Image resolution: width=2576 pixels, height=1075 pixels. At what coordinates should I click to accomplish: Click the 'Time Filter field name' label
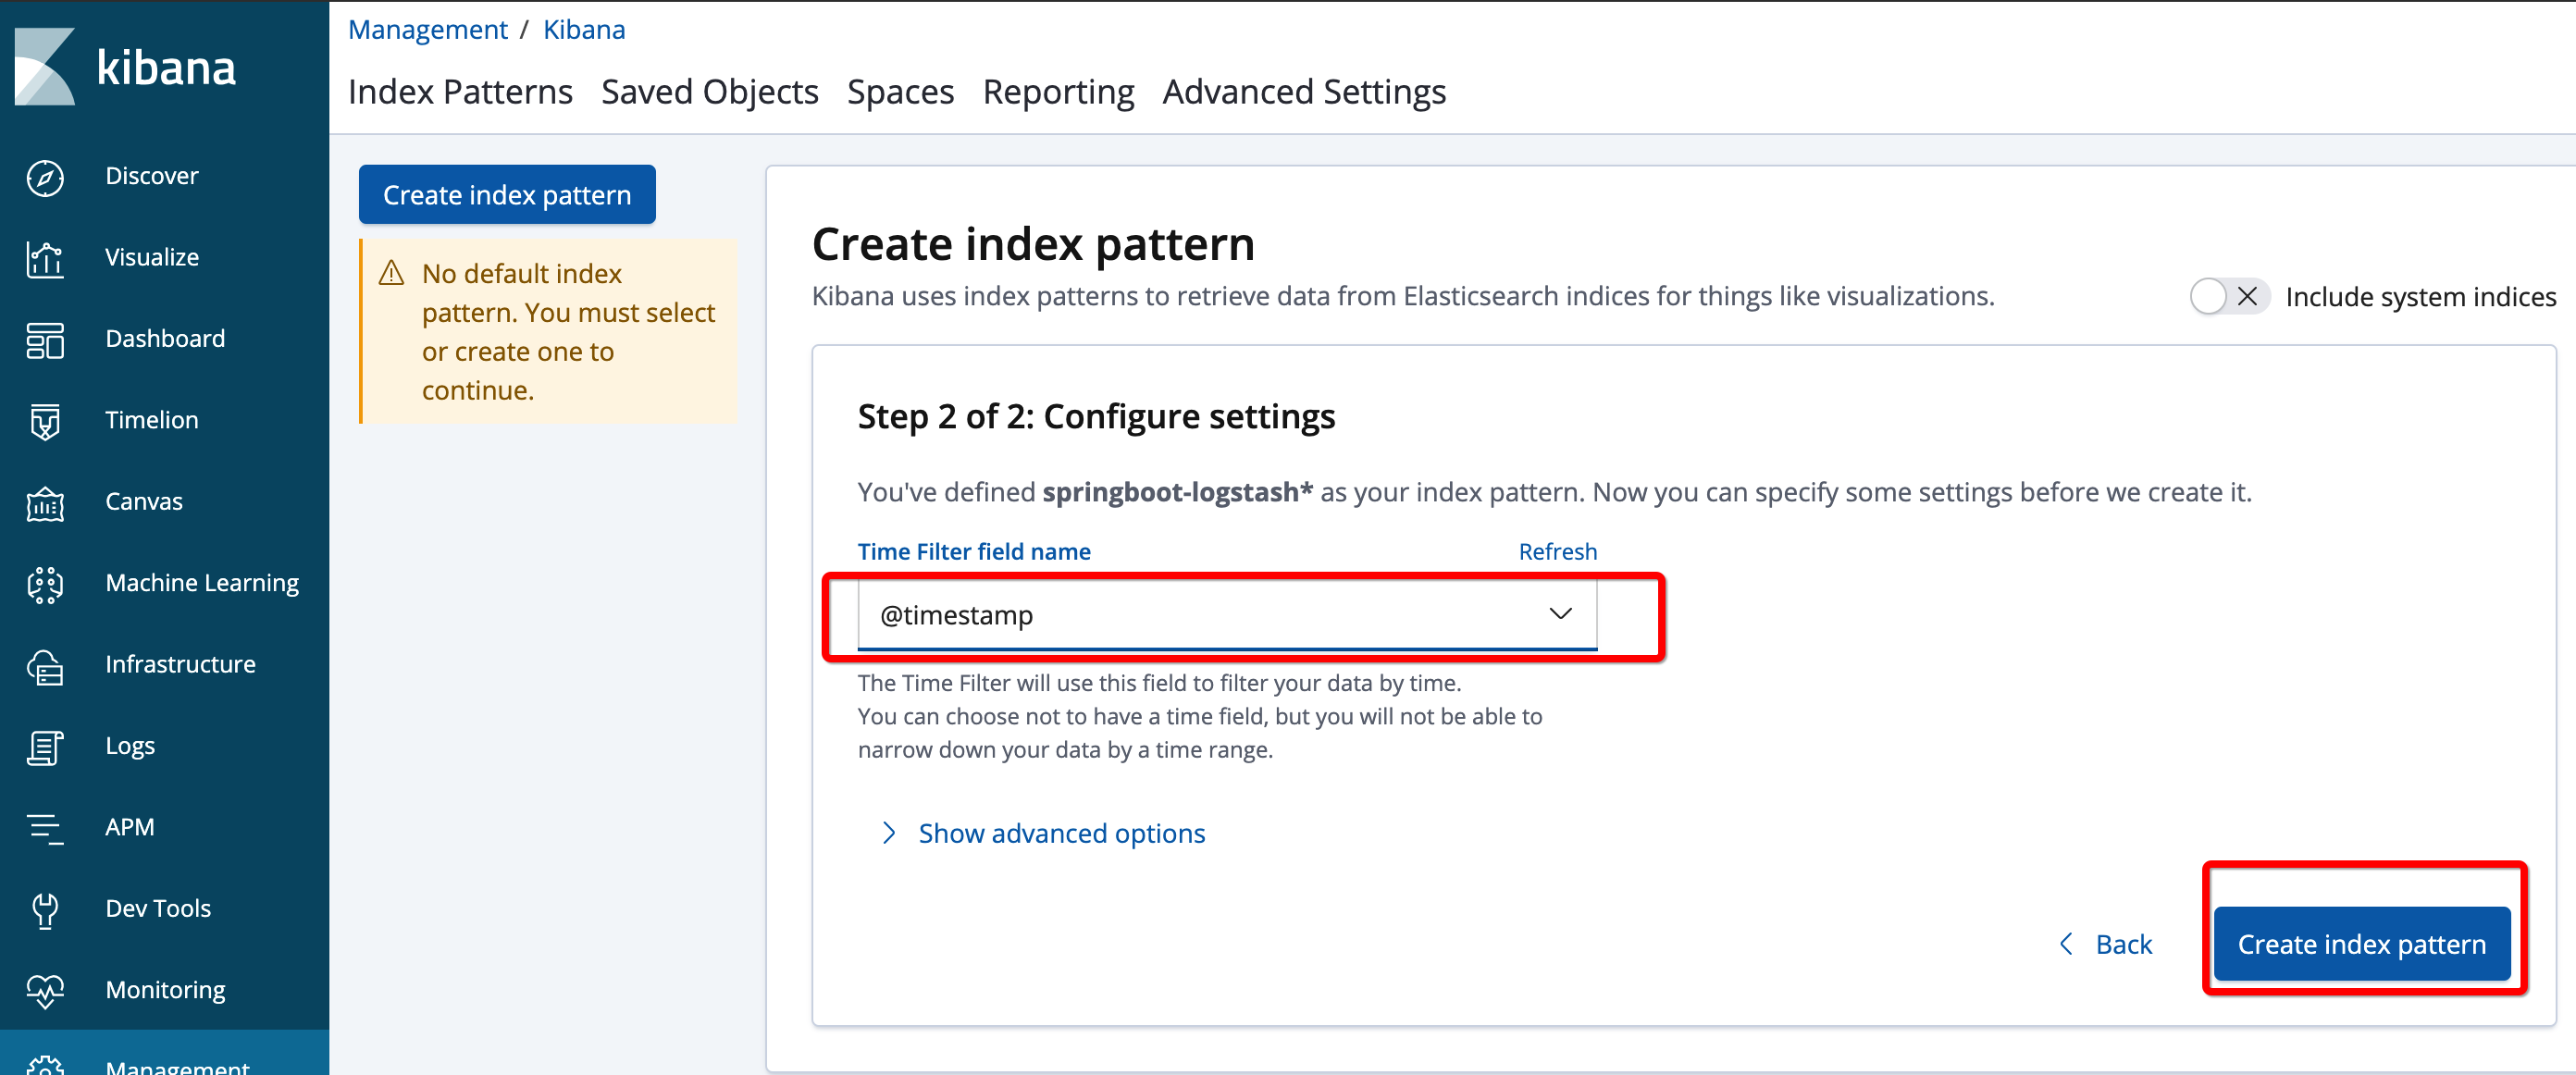tap(974, 552)
